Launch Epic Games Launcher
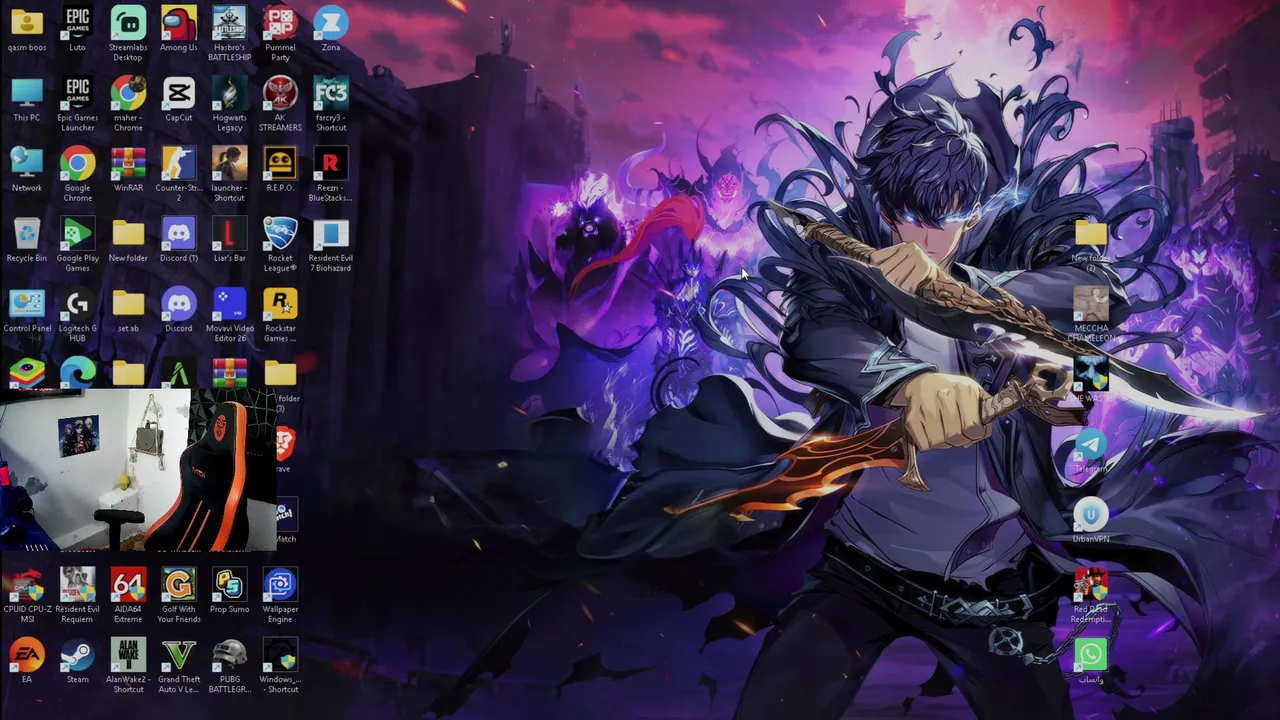This screenshot has width=1280, height=720. click(x=77, y=103)
